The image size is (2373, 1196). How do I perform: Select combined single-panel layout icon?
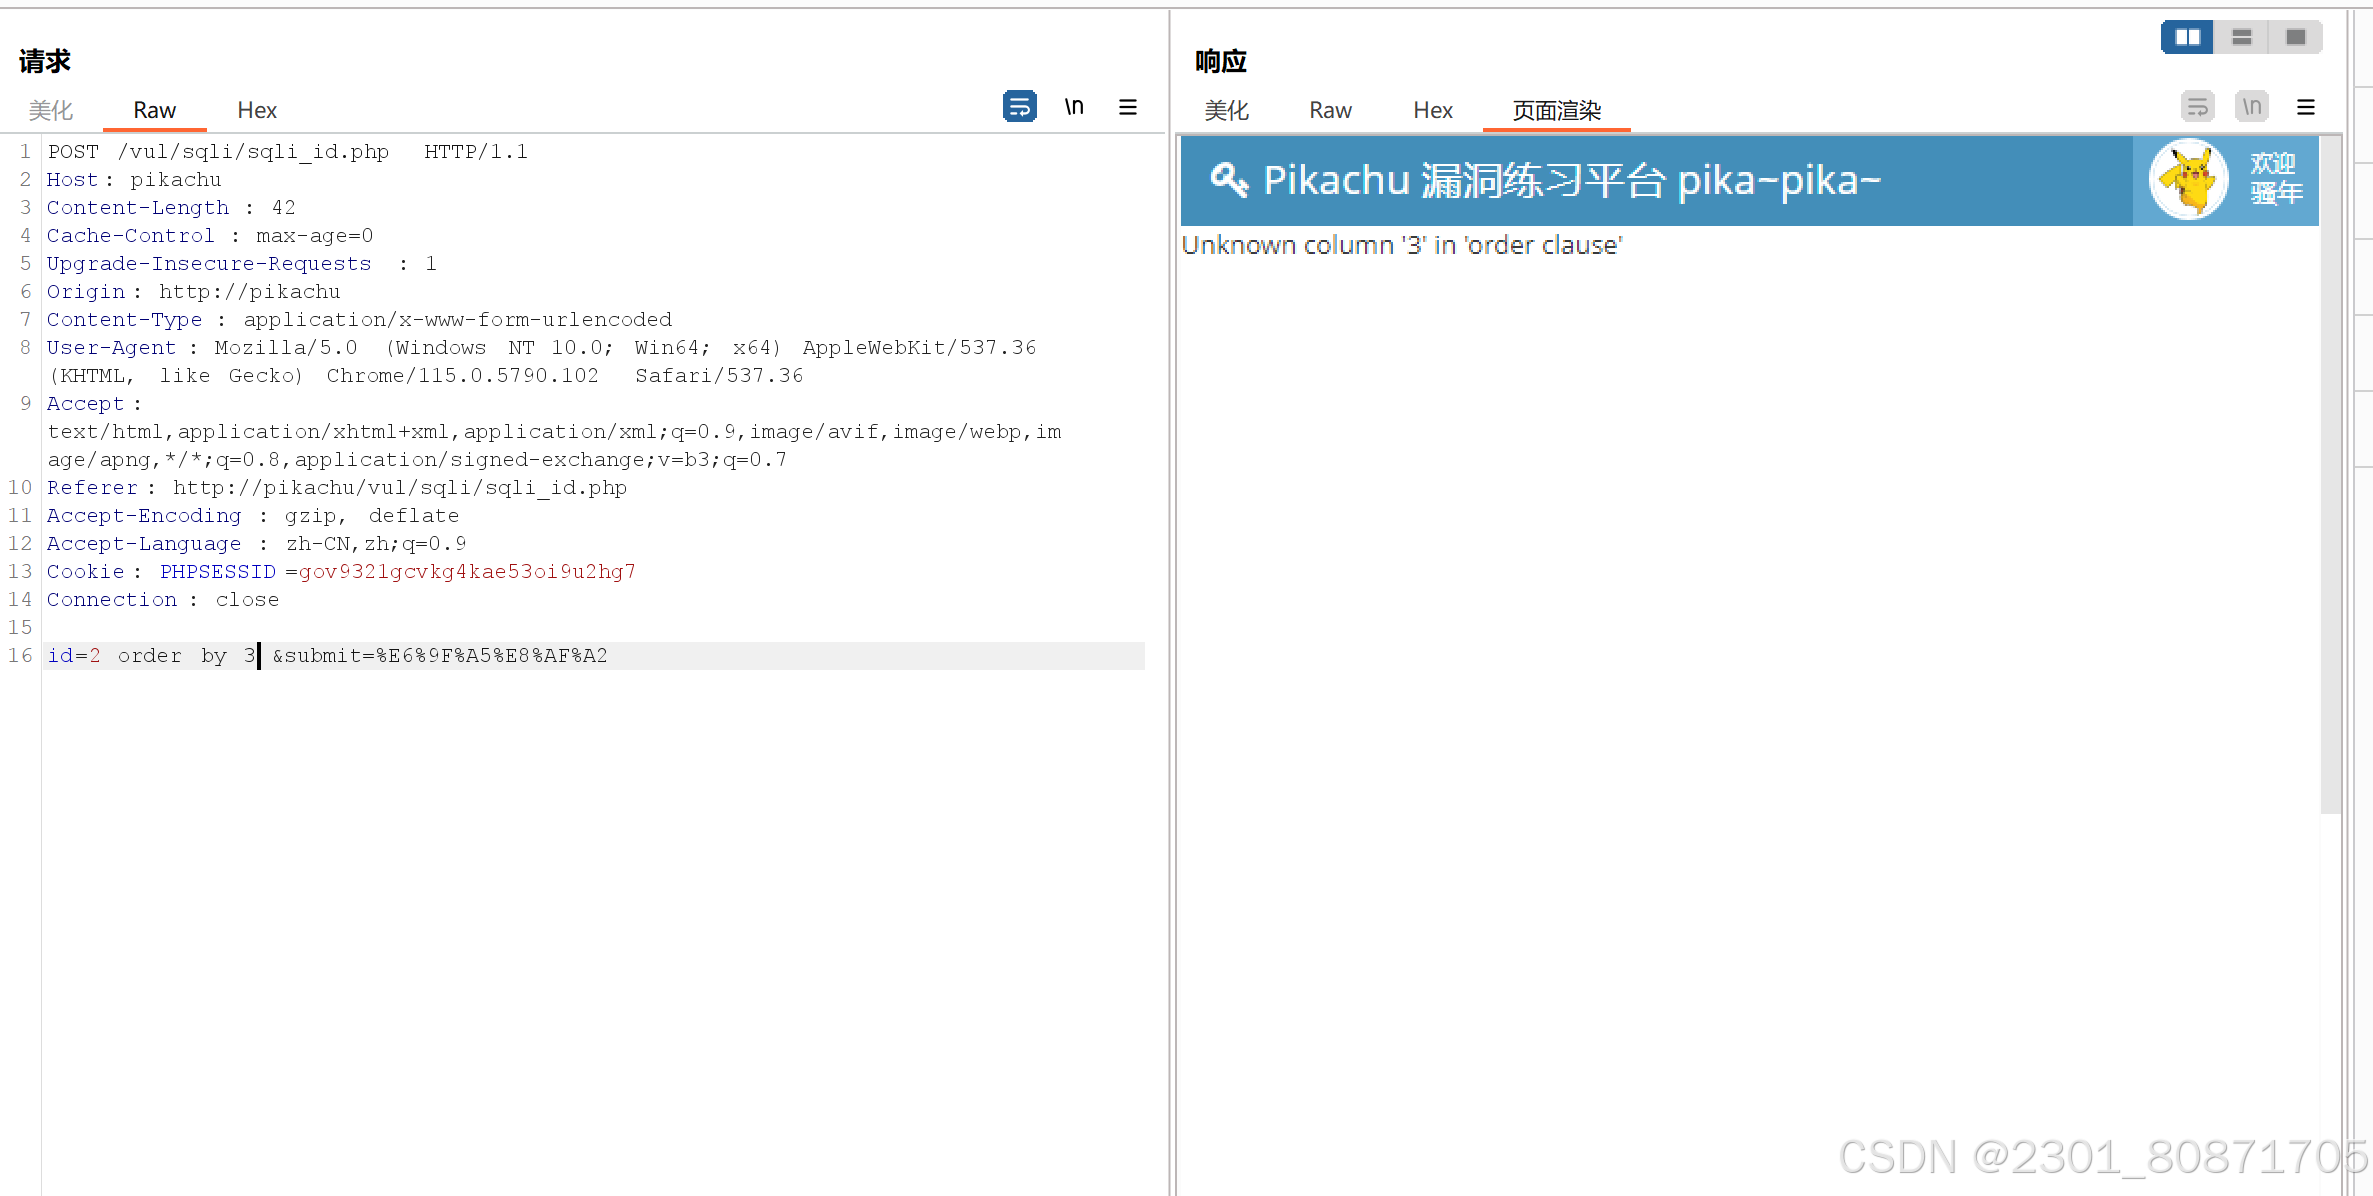(2295, 37)
